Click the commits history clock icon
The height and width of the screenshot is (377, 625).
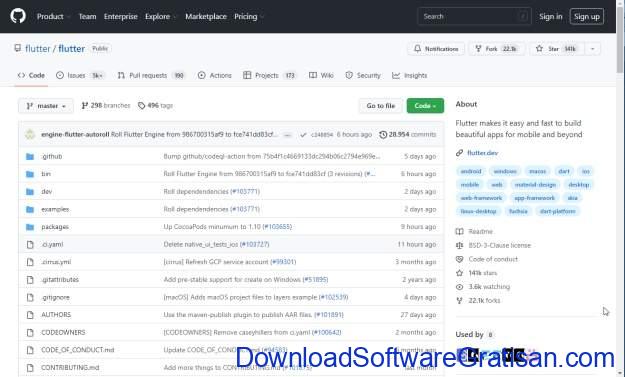coord(383,135)
